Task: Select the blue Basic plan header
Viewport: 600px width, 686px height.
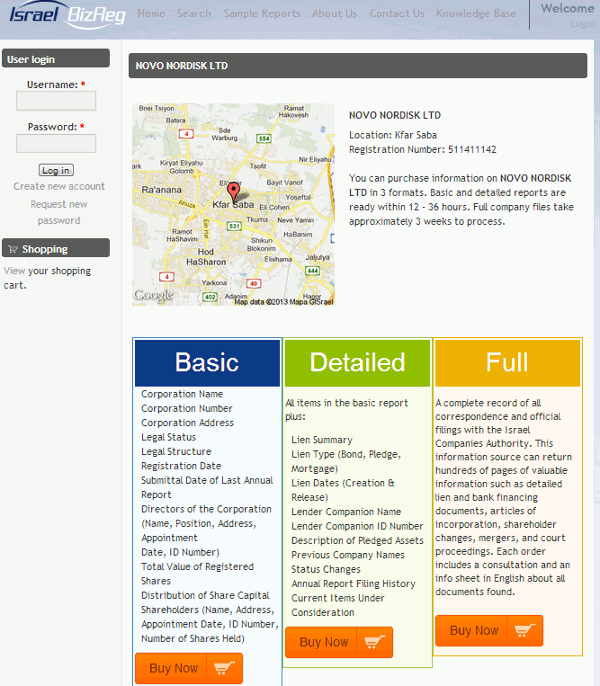Action: click(x=207, y=363)
